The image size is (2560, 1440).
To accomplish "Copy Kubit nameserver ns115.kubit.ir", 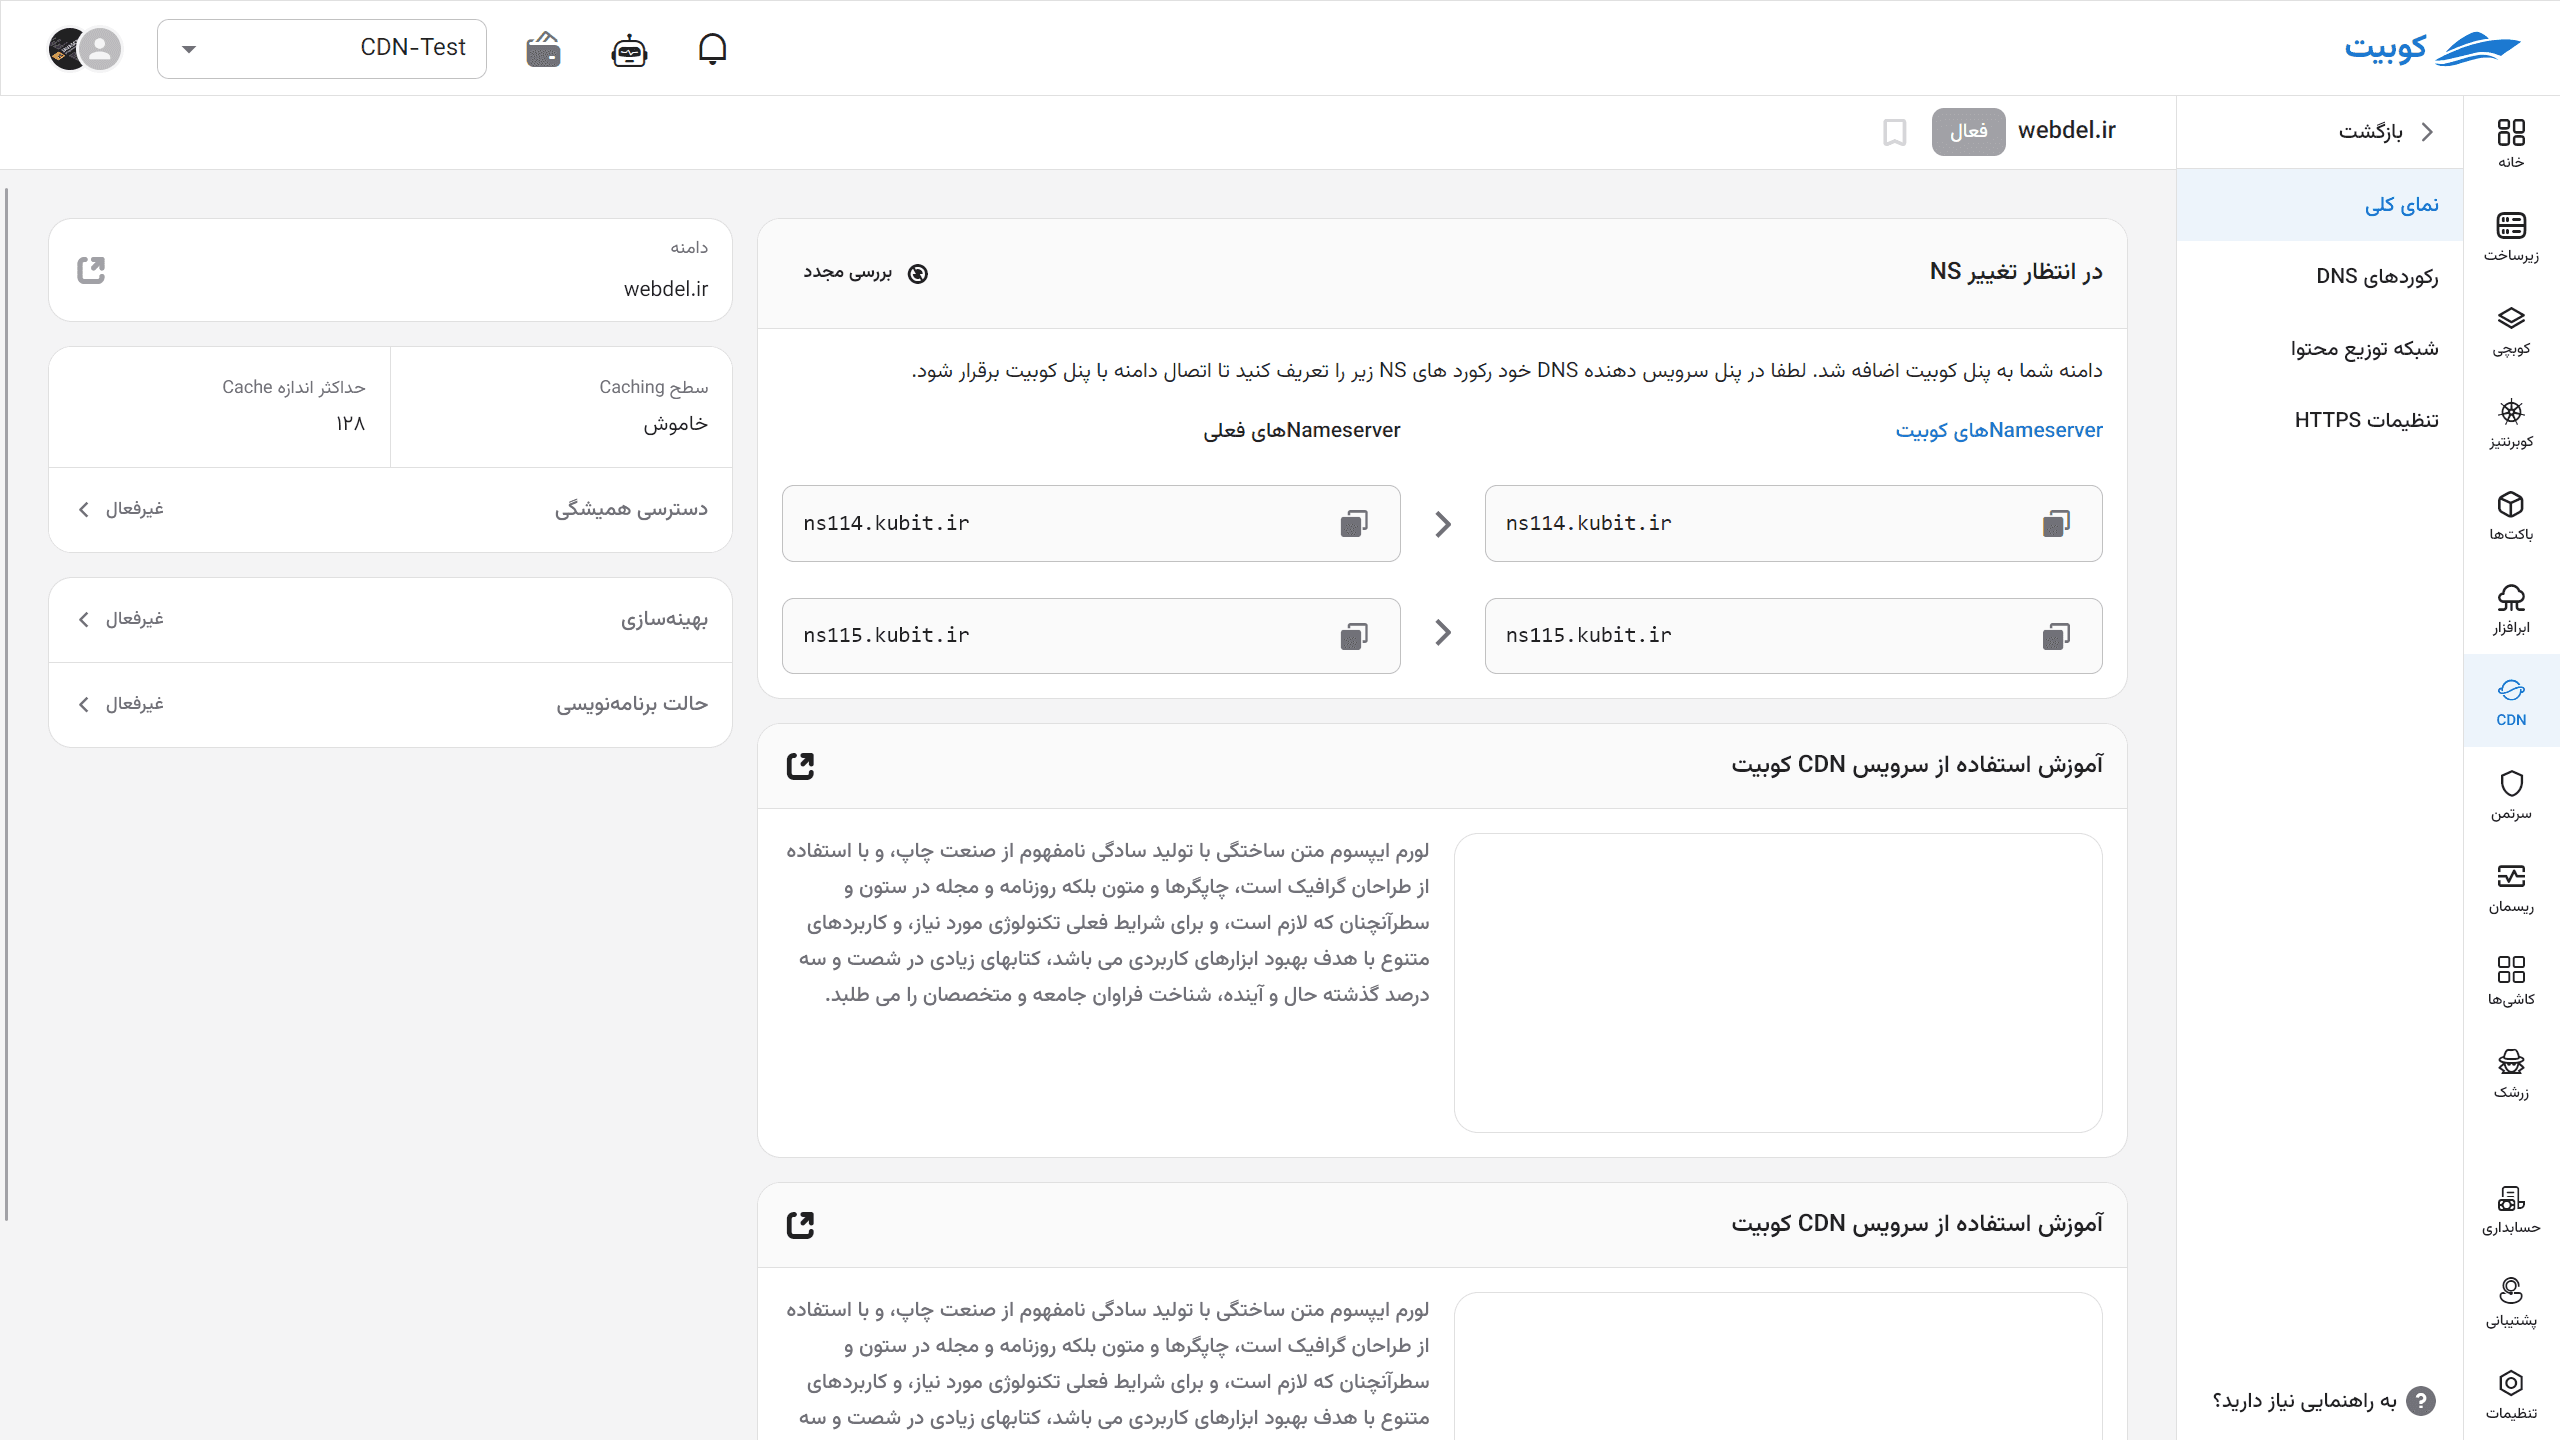I will tap(2056, 636).
